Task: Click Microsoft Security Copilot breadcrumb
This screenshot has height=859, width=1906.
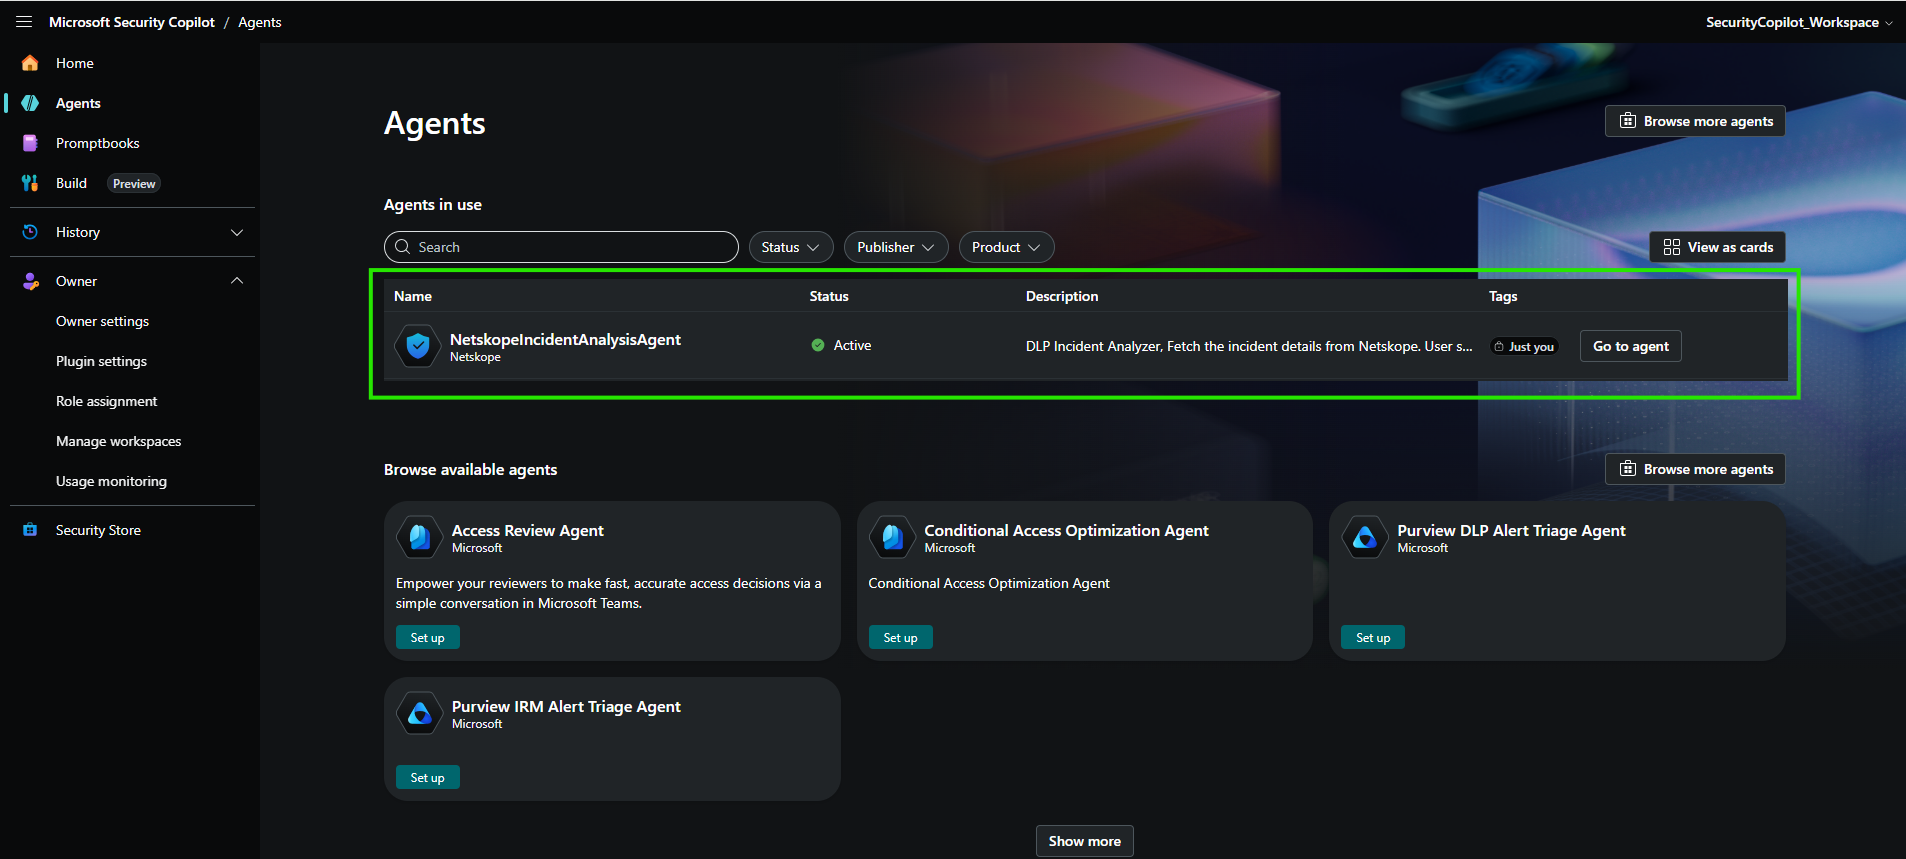Action: [132, 22]
